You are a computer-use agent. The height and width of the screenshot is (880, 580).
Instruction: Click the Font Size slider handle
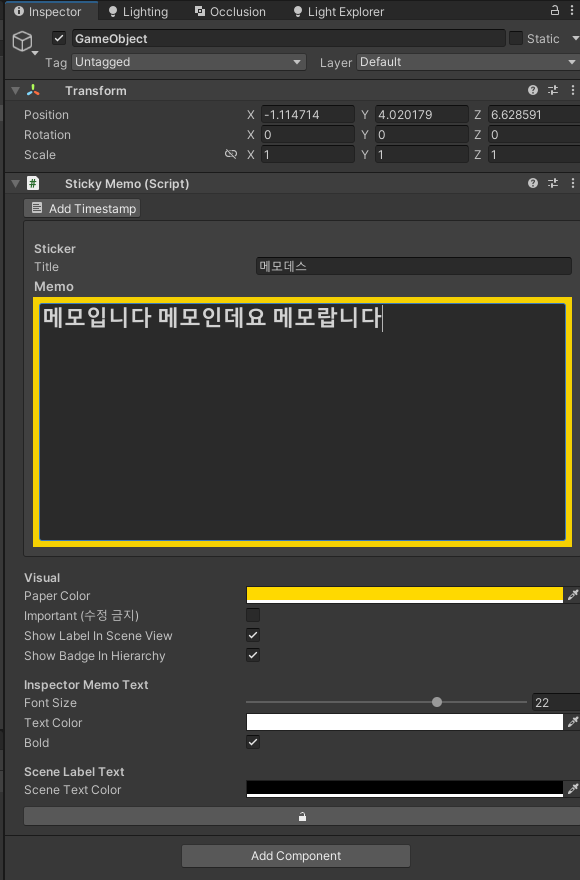click(x=437, y=702)
